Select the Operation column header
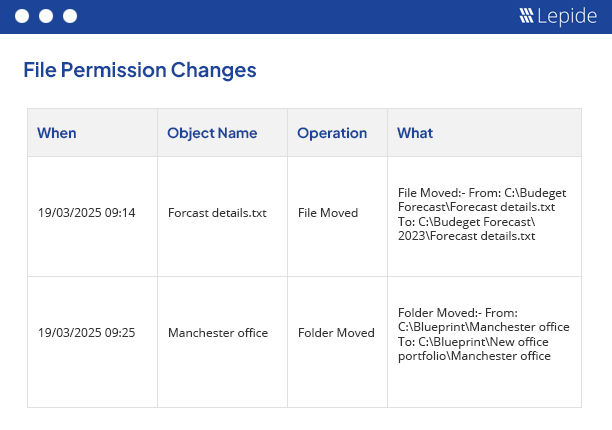This screenshot has width=612, height=430. coord(332,133)
